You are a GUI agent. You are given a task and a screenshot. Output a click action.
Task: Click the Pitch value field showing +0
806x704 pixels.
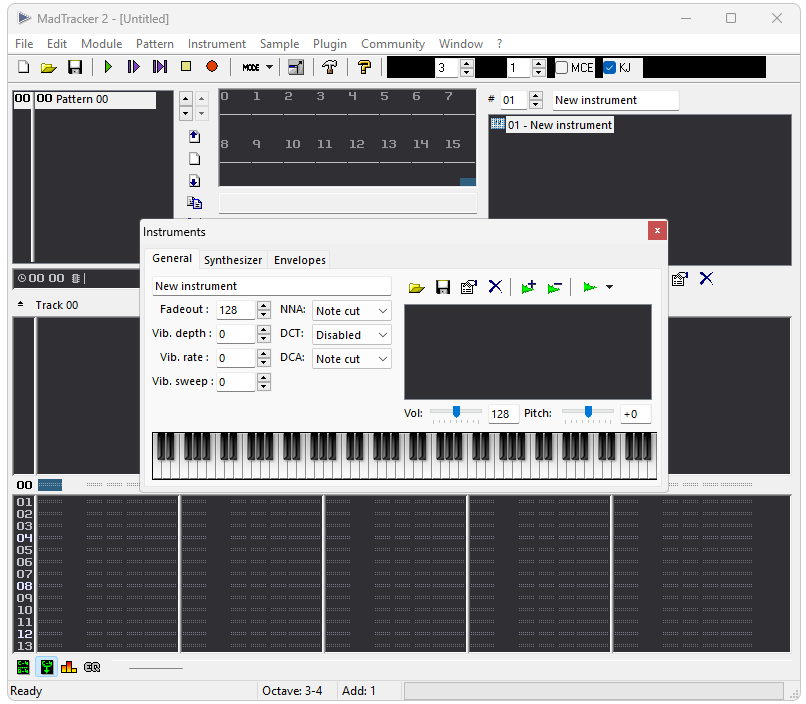click(x=635, y=414)
